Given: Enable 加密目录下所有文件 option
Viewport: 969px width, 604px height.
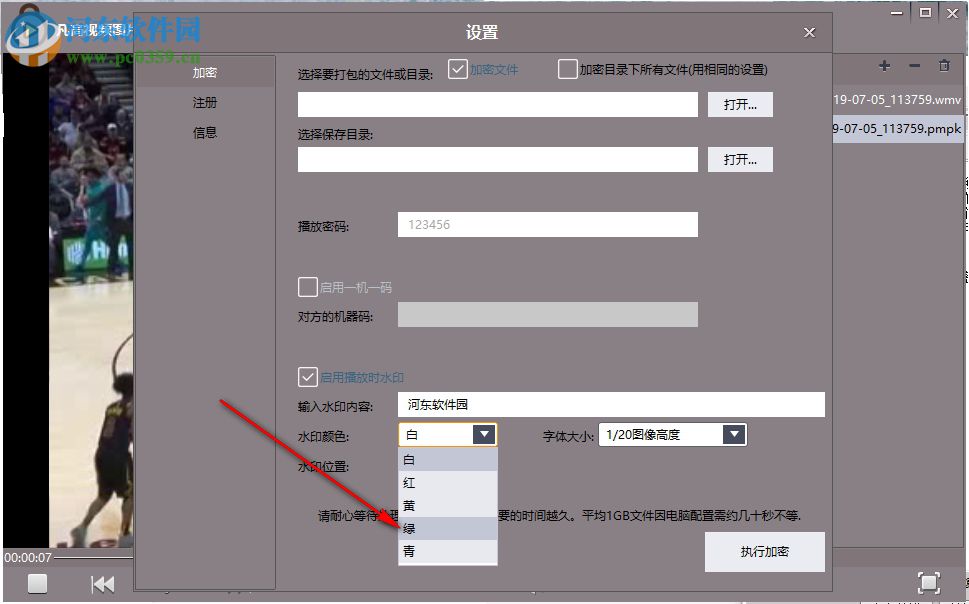Looking at the screenshot, I should coord(567,68).
